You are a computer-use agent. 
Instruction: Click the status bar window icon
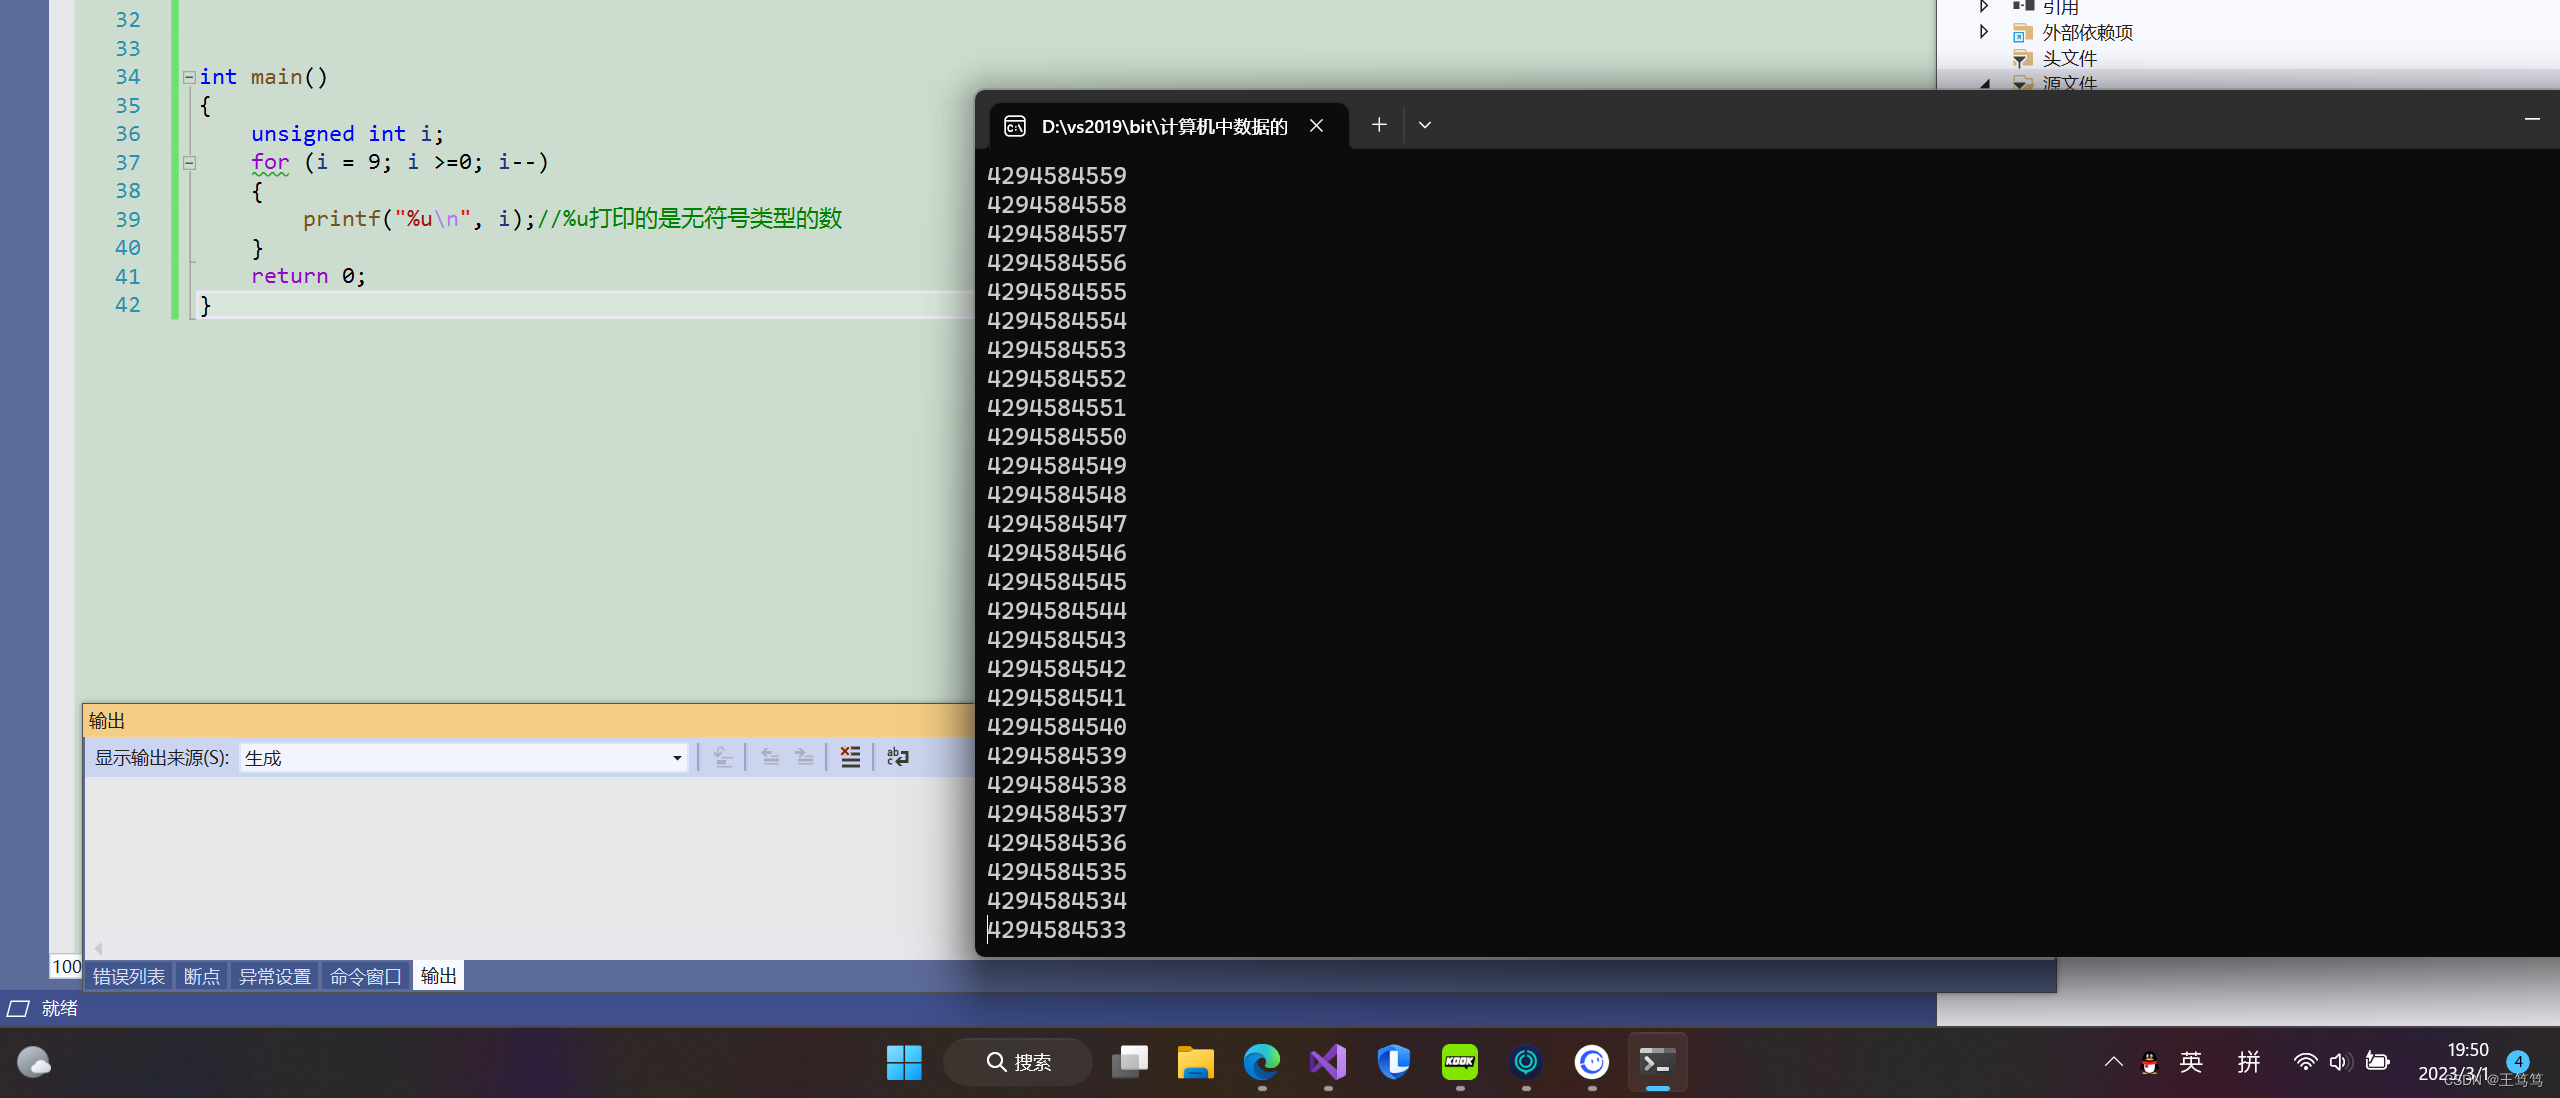[x=18, y=1009]
